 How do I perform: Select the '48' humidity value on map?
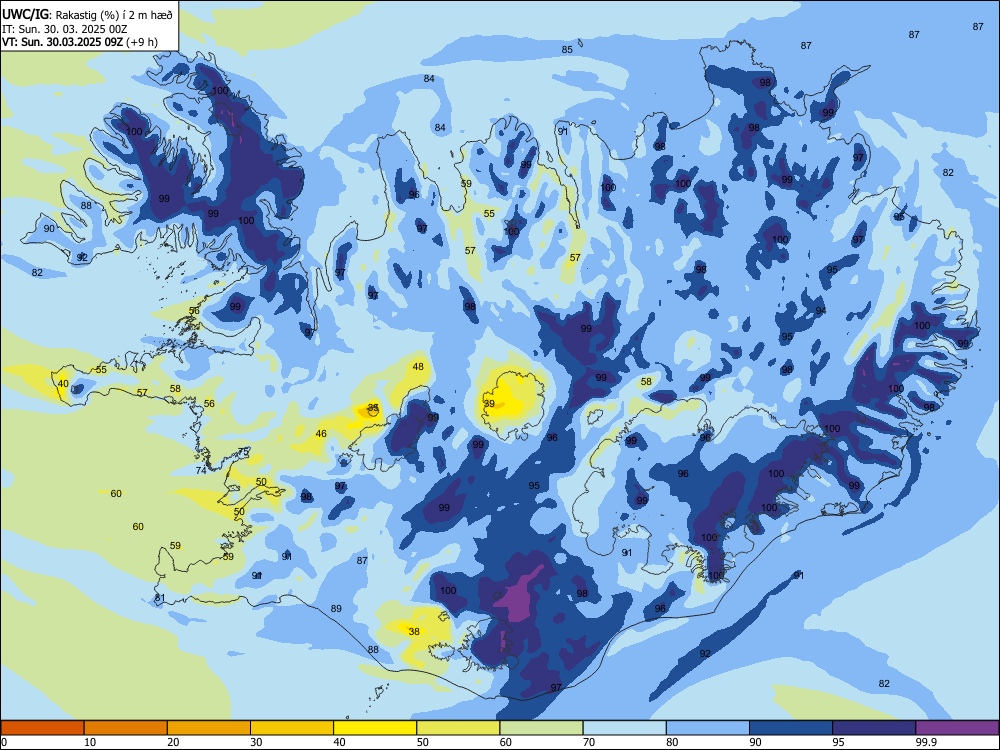click(418, 366)
